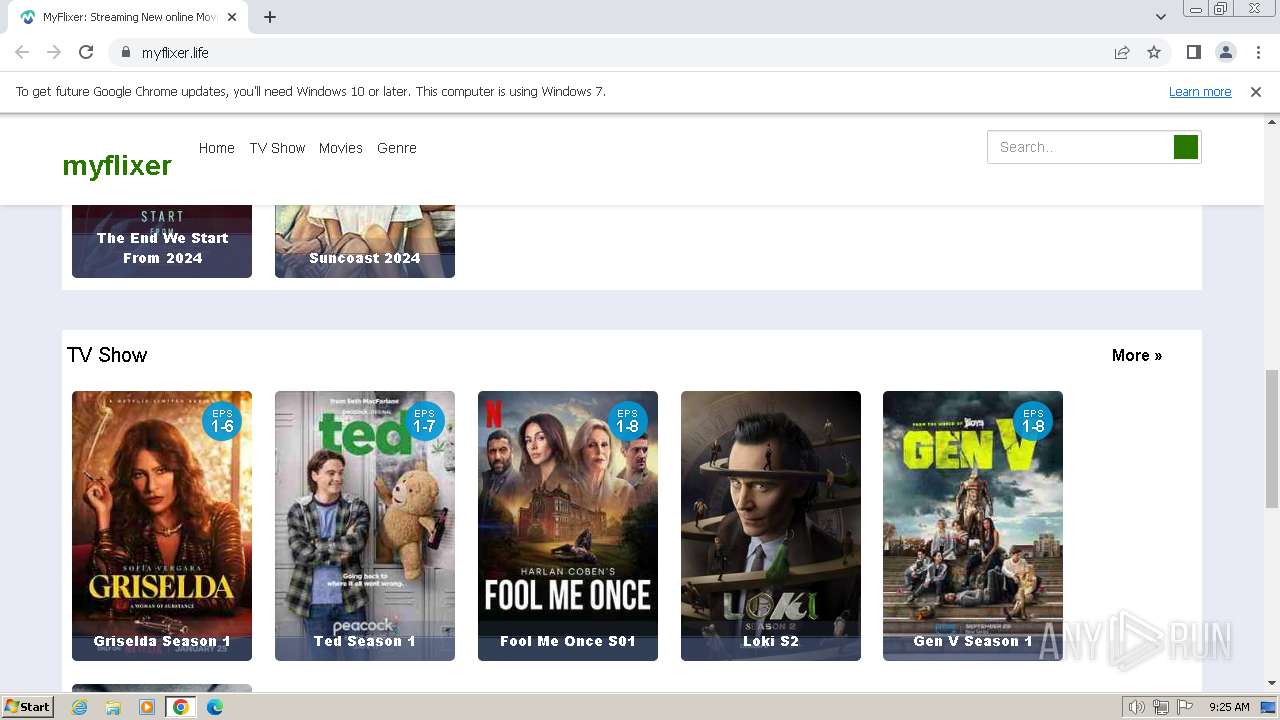View site information padlock icon

(125, 52)
